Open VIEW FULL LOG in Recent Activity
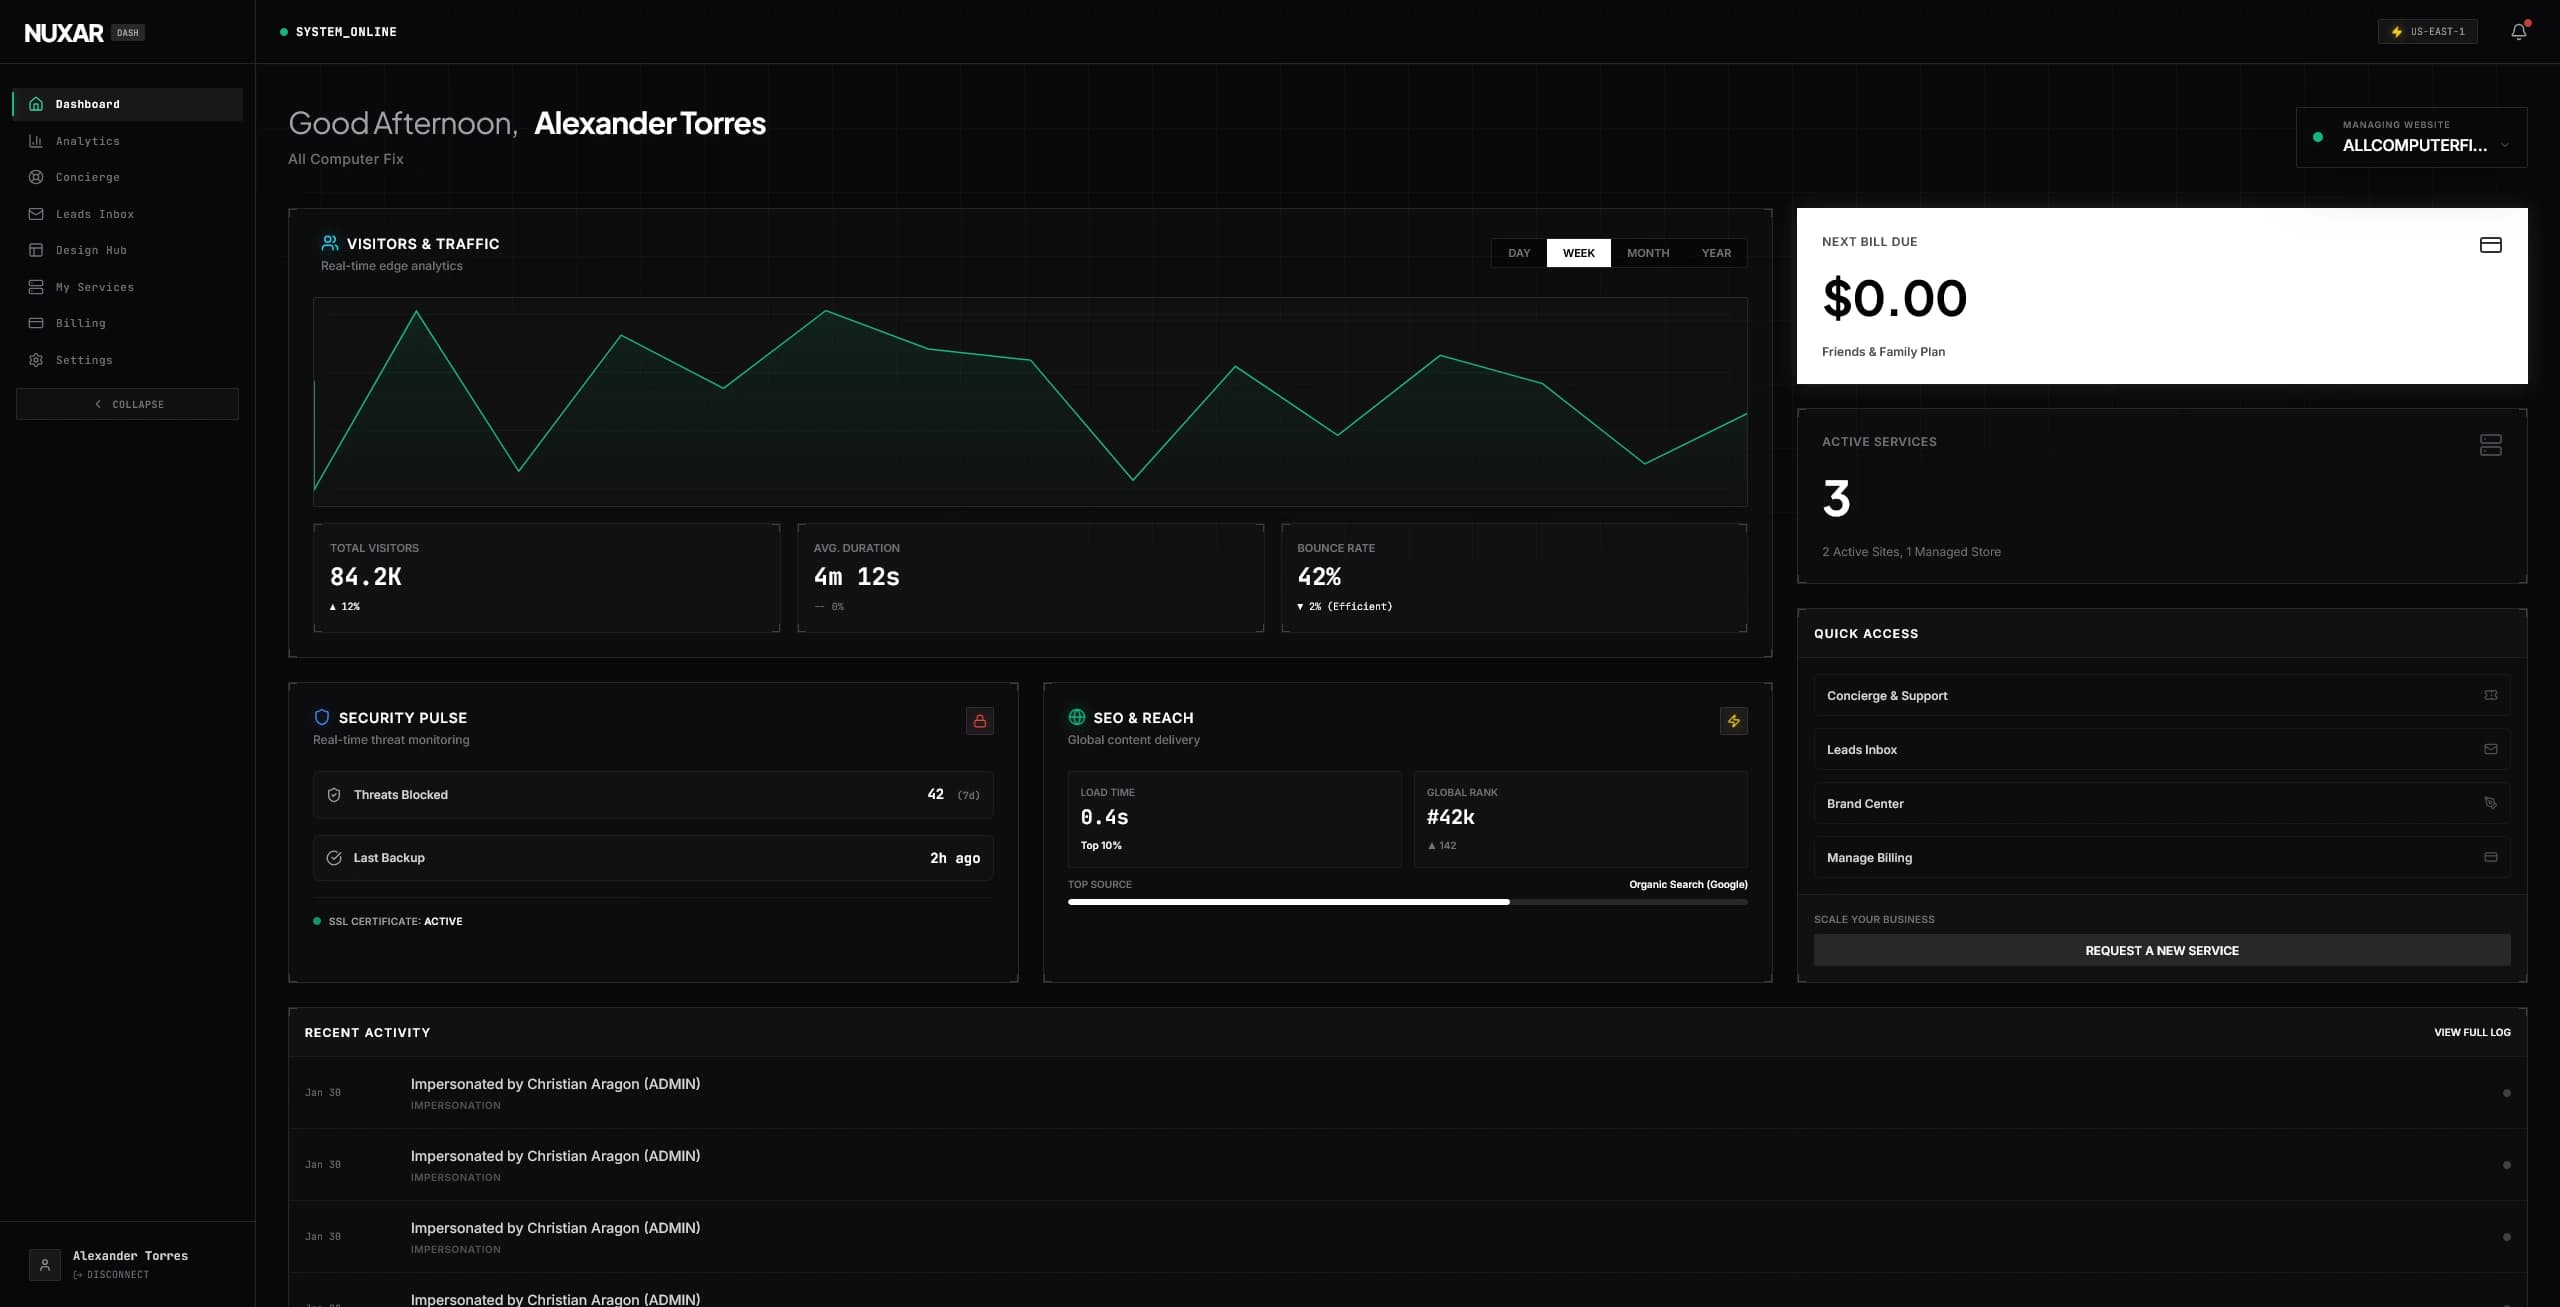Viewport: 2560px width, 1307px height. [2471, 1032]
